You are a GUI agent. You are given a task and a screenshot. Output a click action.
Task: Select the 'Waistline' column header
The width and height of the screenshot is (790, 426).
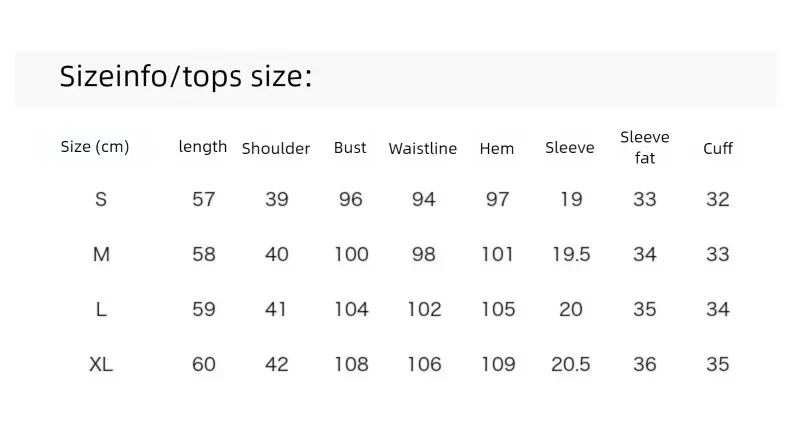(x=423, y=149)
